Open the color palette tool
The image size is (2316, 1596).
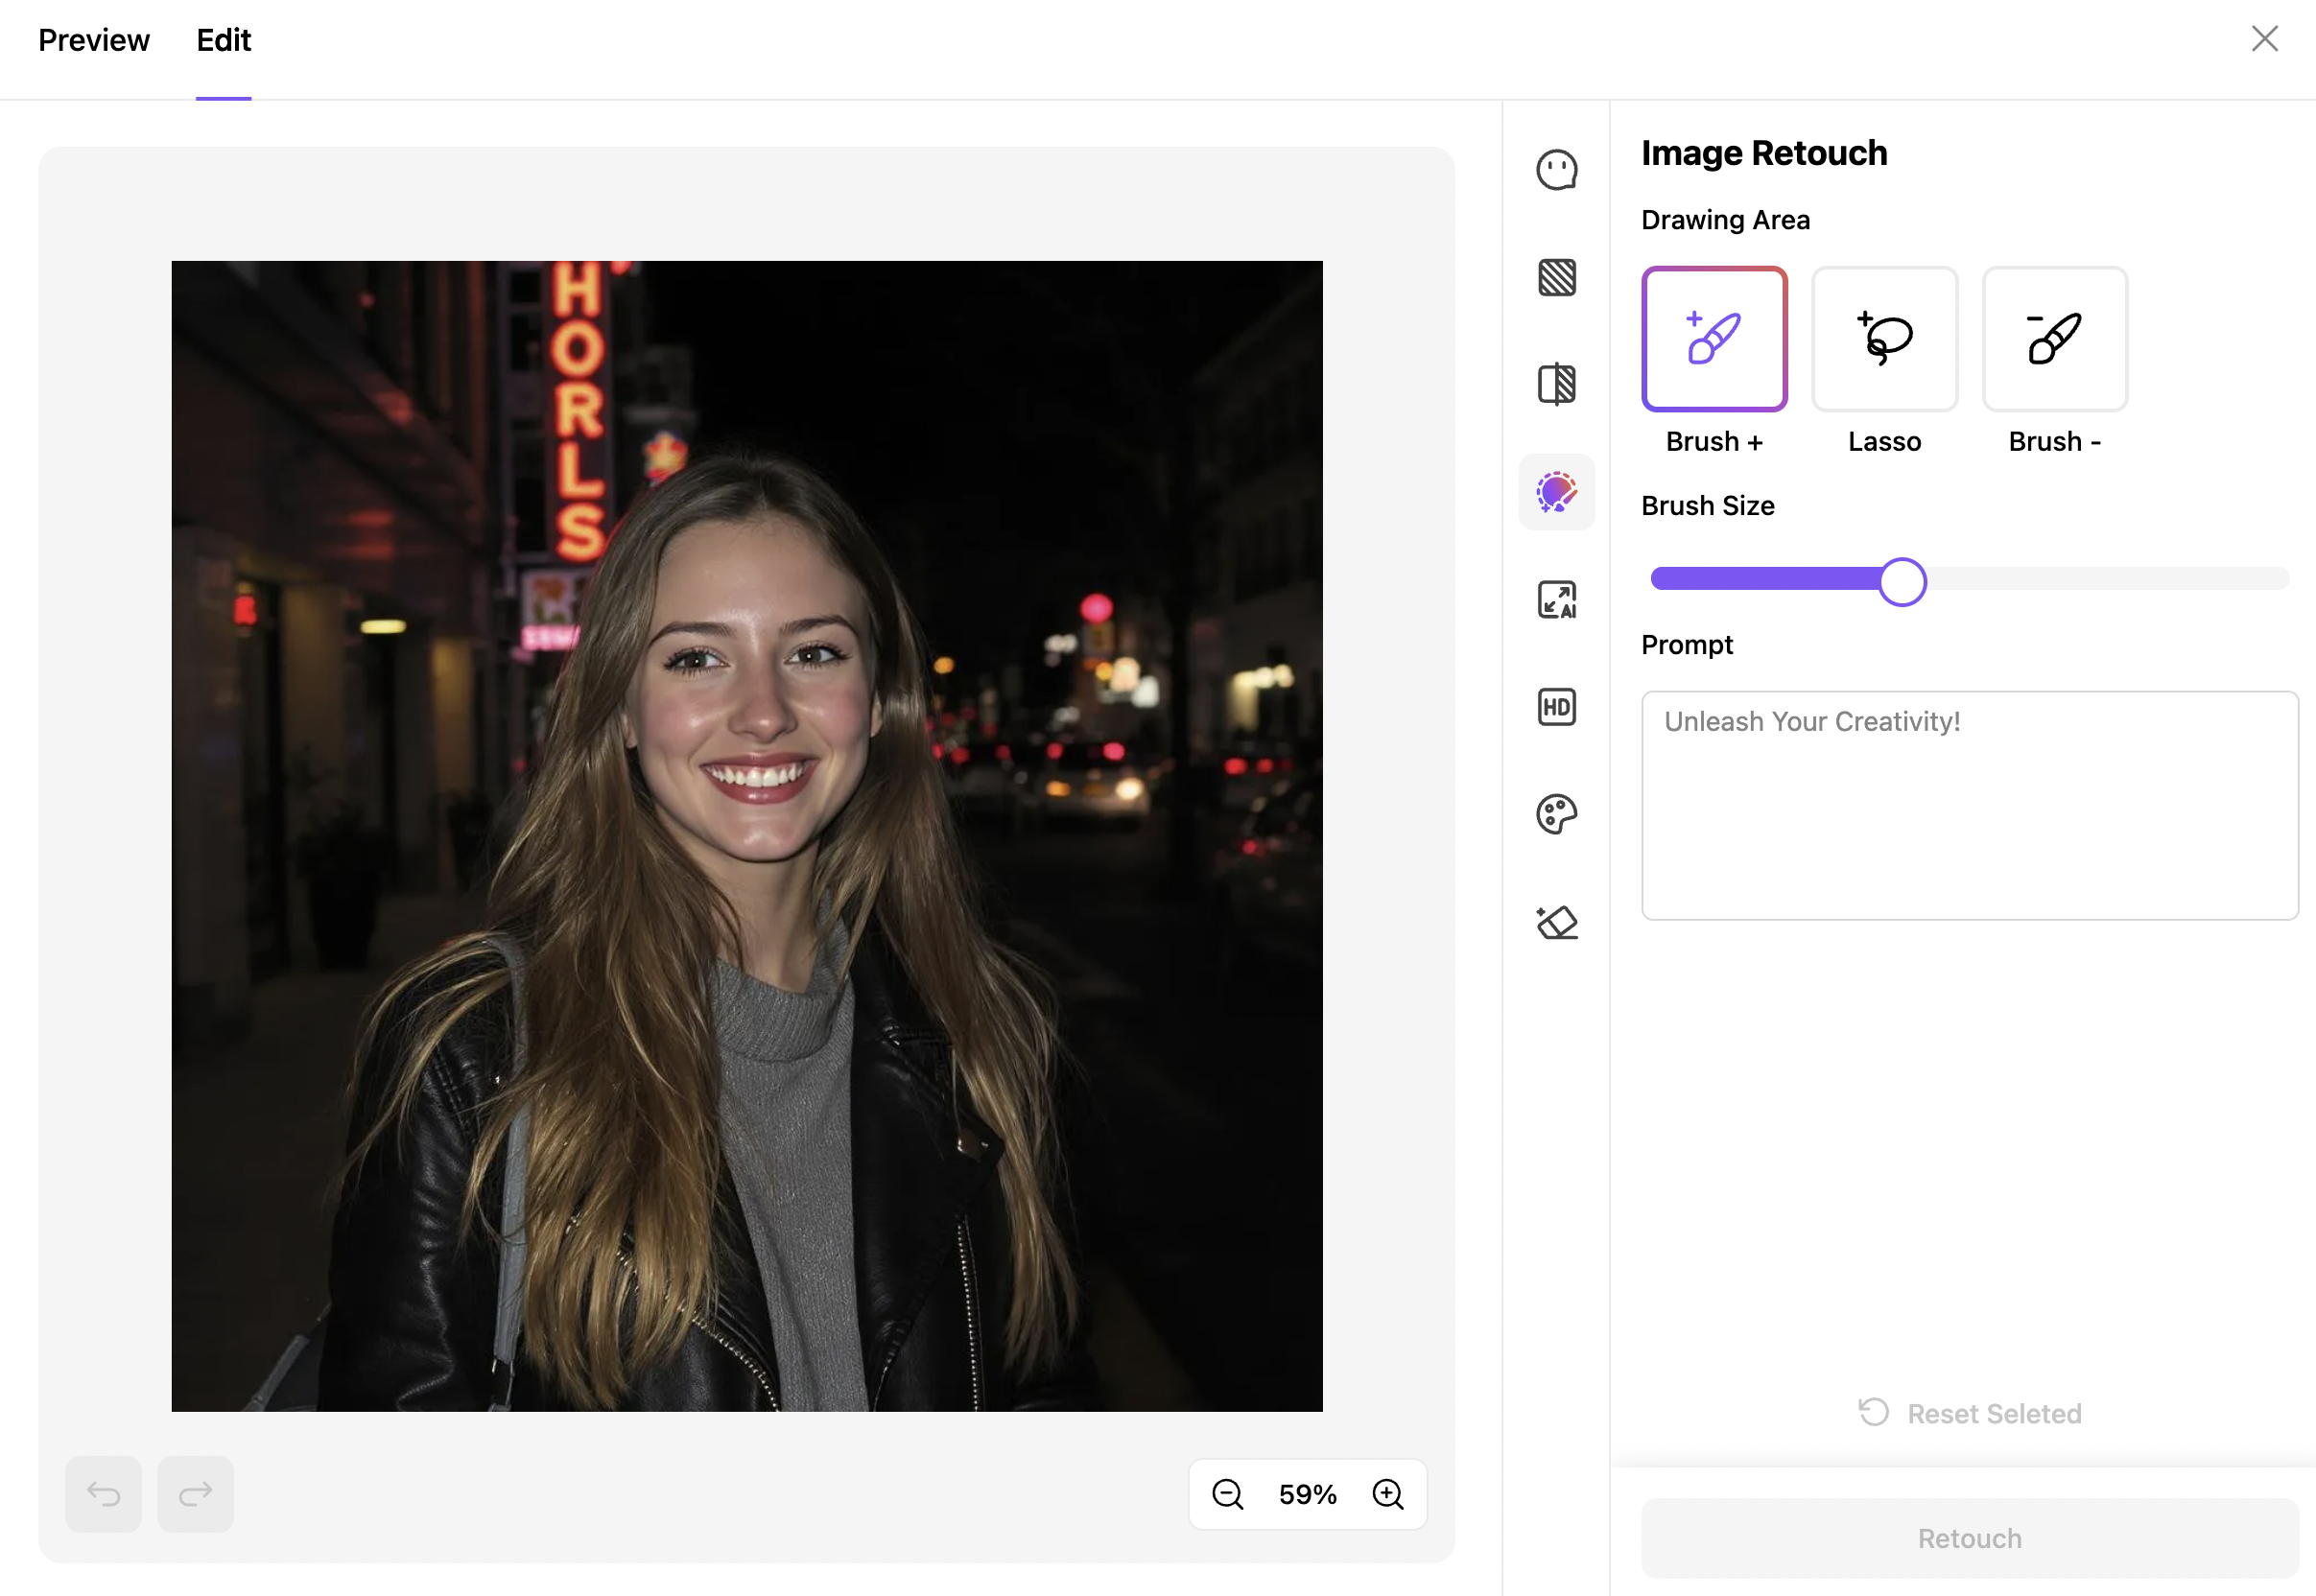[1556, 814]
